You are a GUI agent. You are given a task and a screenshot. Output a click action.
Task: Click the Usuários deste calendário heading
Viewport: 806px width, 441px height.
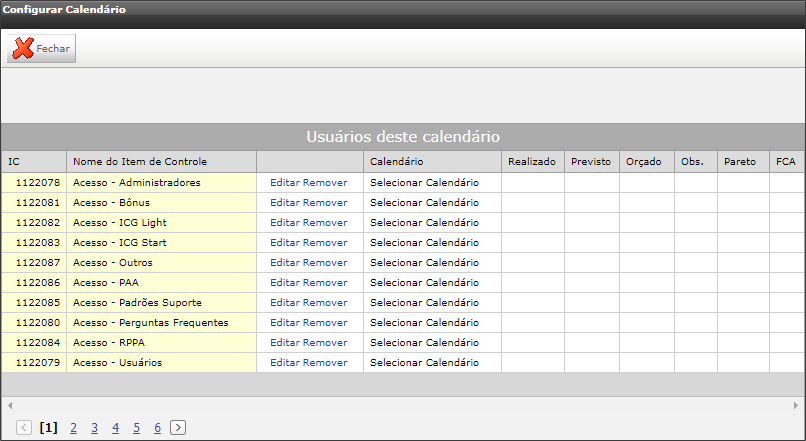point(403,137)
